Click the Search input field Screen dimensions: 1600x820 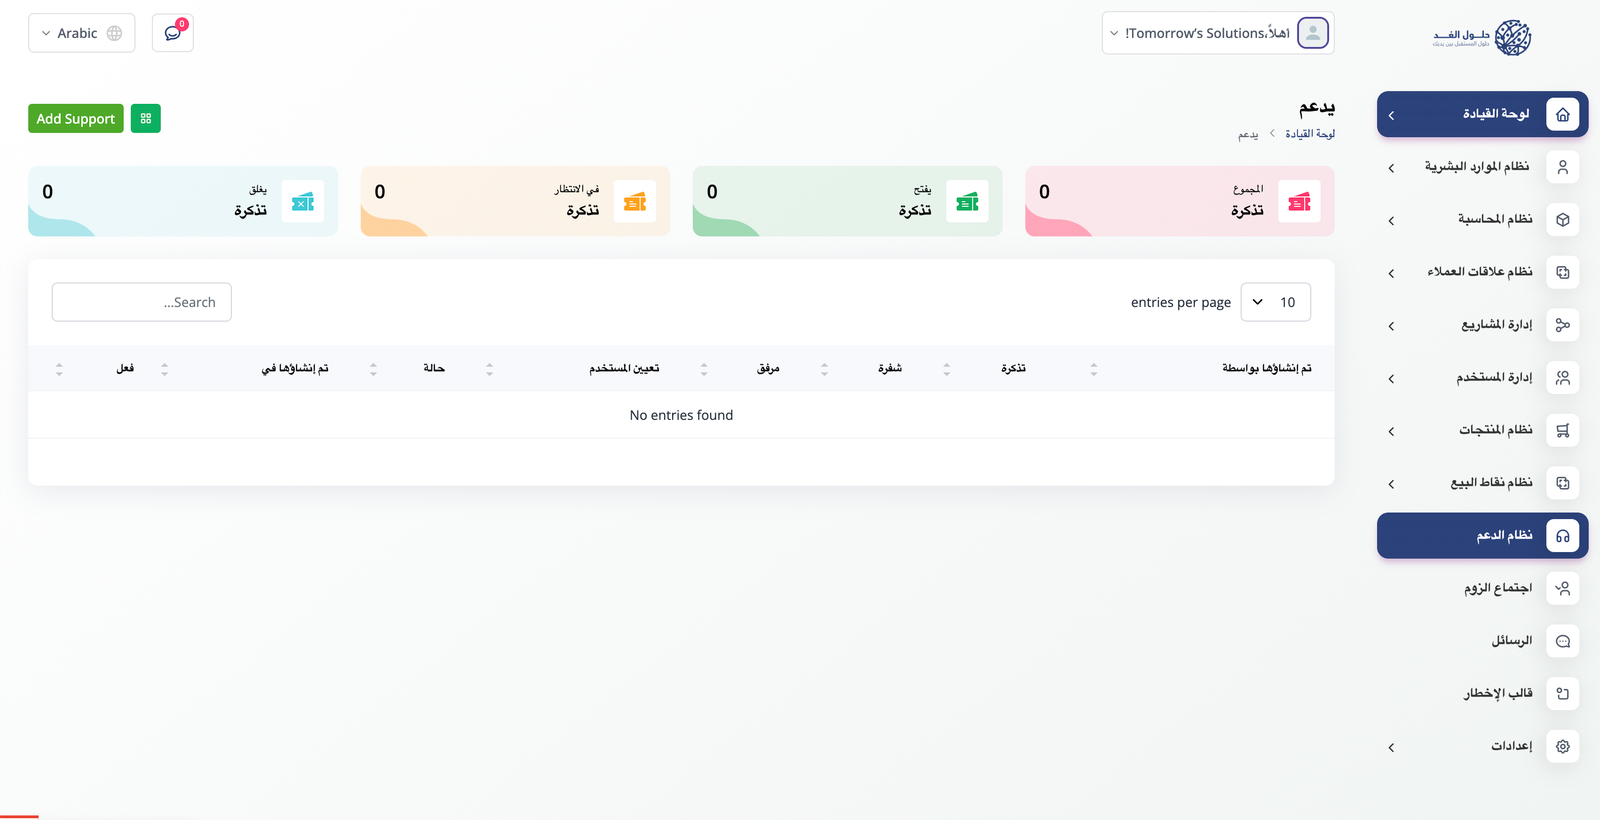(x=141, y=302)
